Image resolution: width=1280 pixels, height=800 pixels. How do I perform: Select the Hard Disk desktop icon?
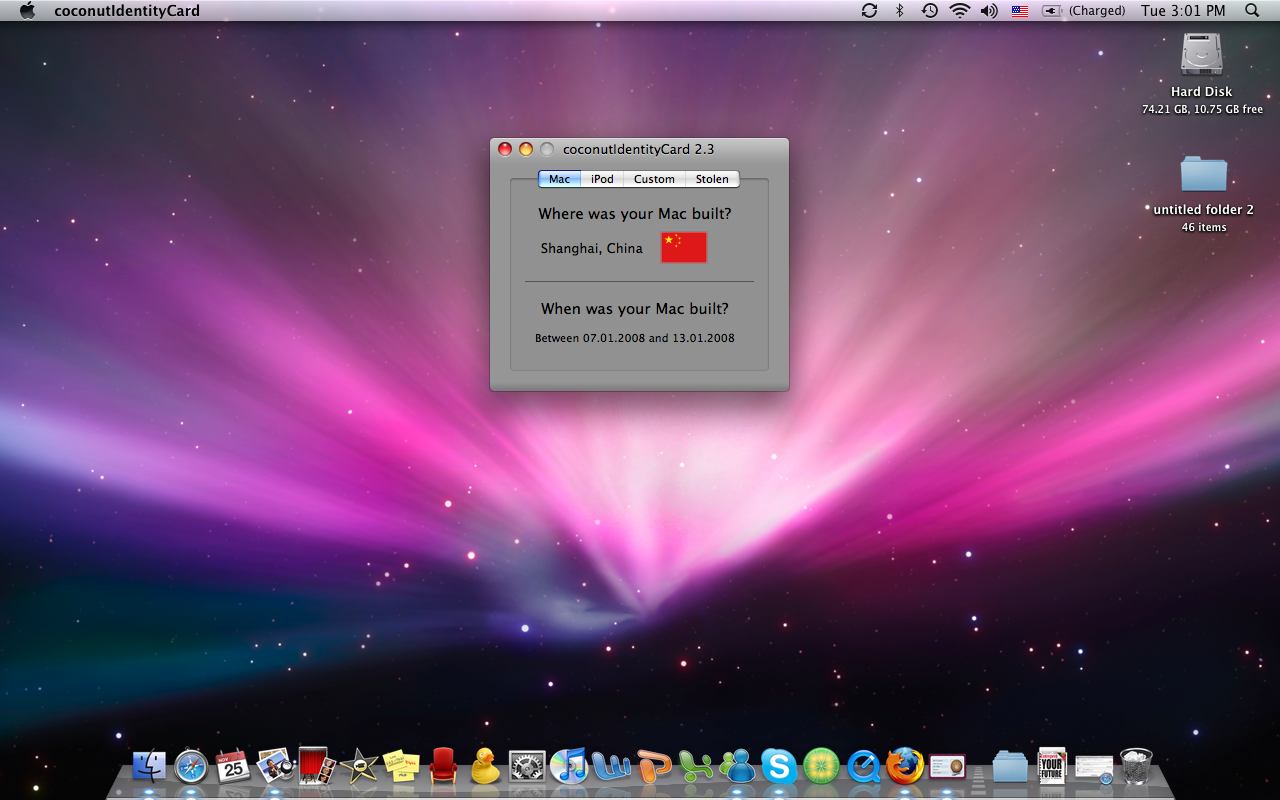pyautogui.click(x=1201, y=54)
